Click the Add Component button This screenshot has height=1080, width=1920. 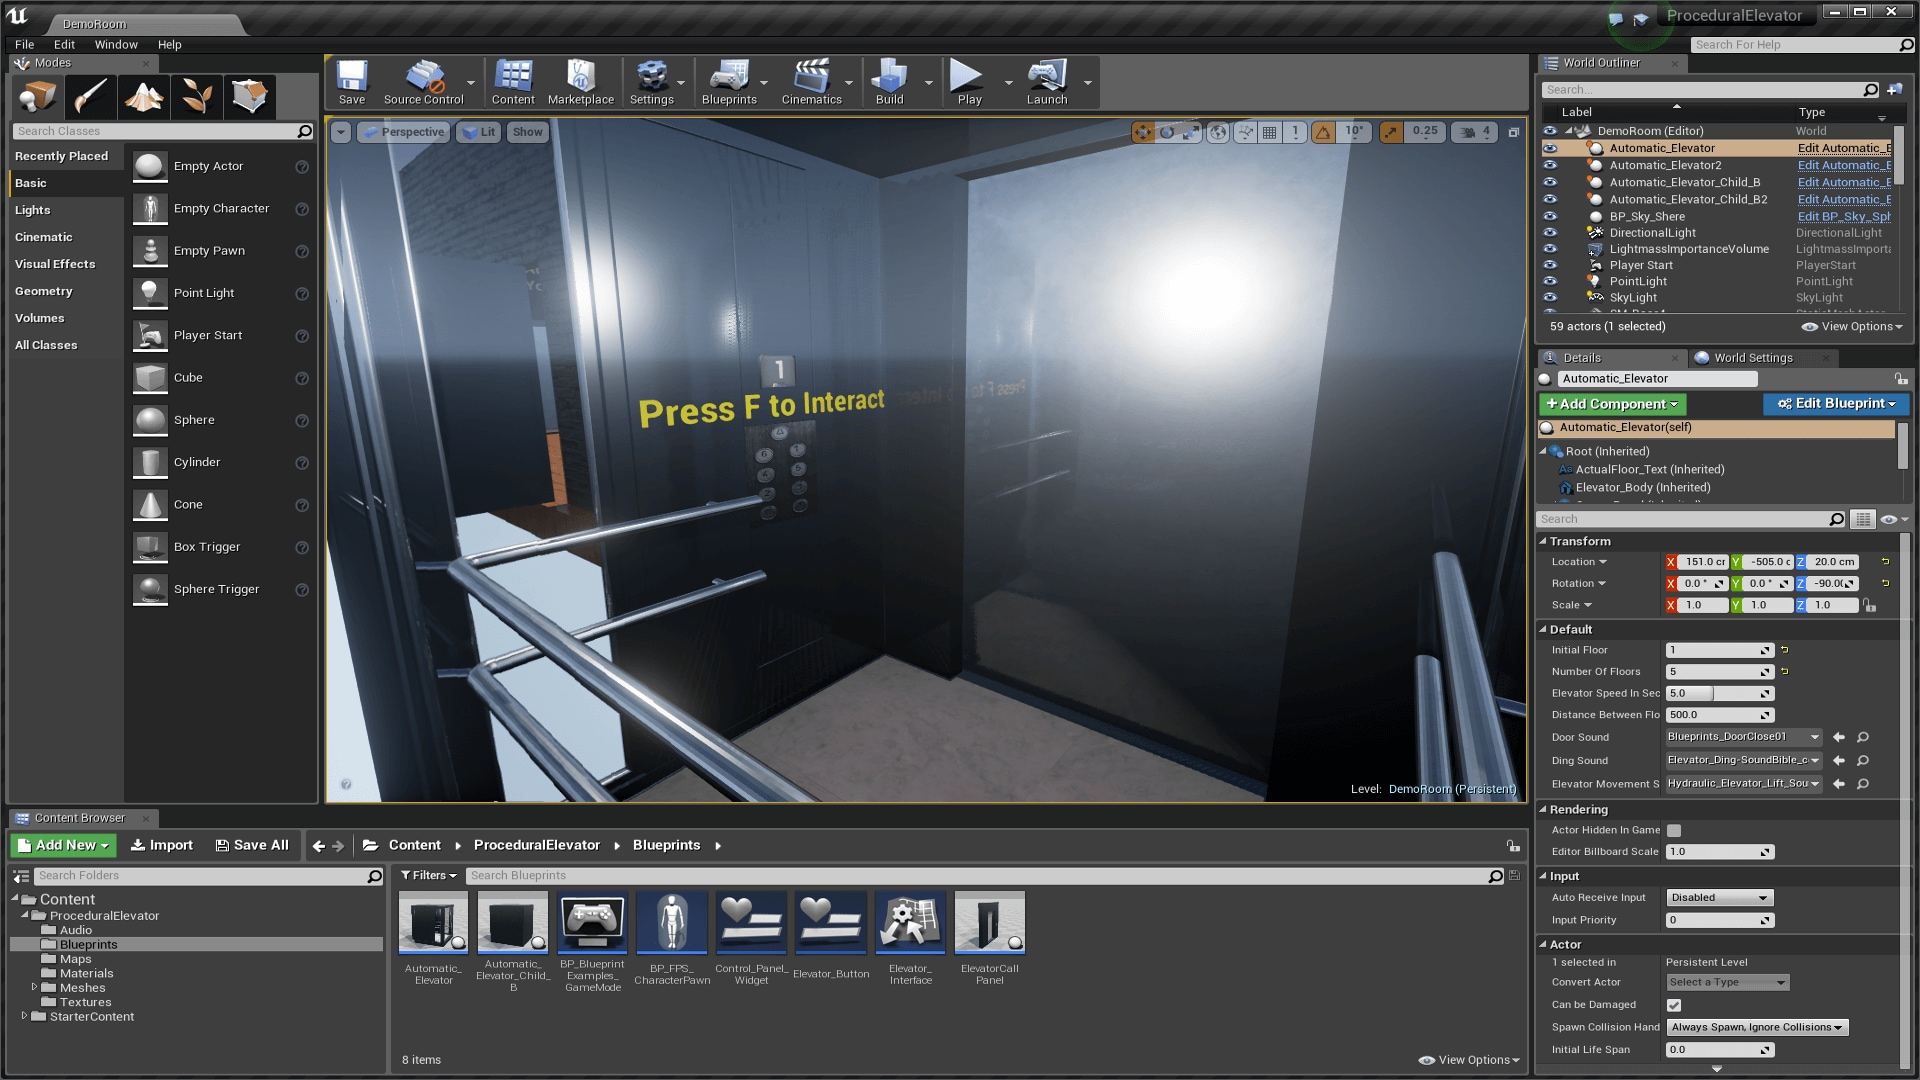tap(1612, 404)
